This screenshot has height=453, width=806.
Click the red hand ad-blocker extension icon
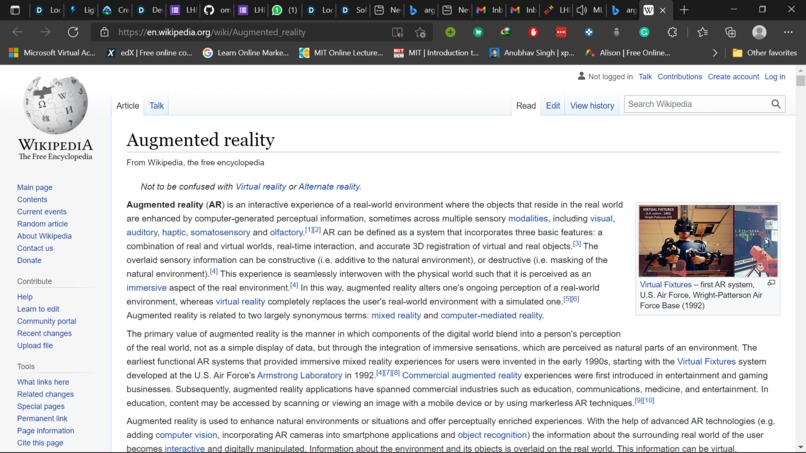[x=534, y=32]
